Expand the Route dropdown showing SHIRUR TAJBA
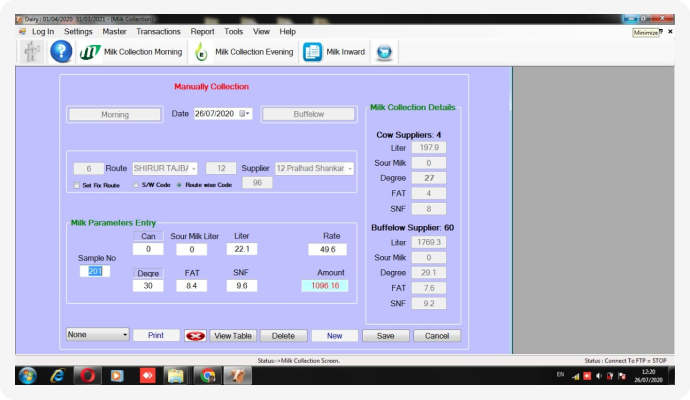The image size is (690, 400). 193,168
